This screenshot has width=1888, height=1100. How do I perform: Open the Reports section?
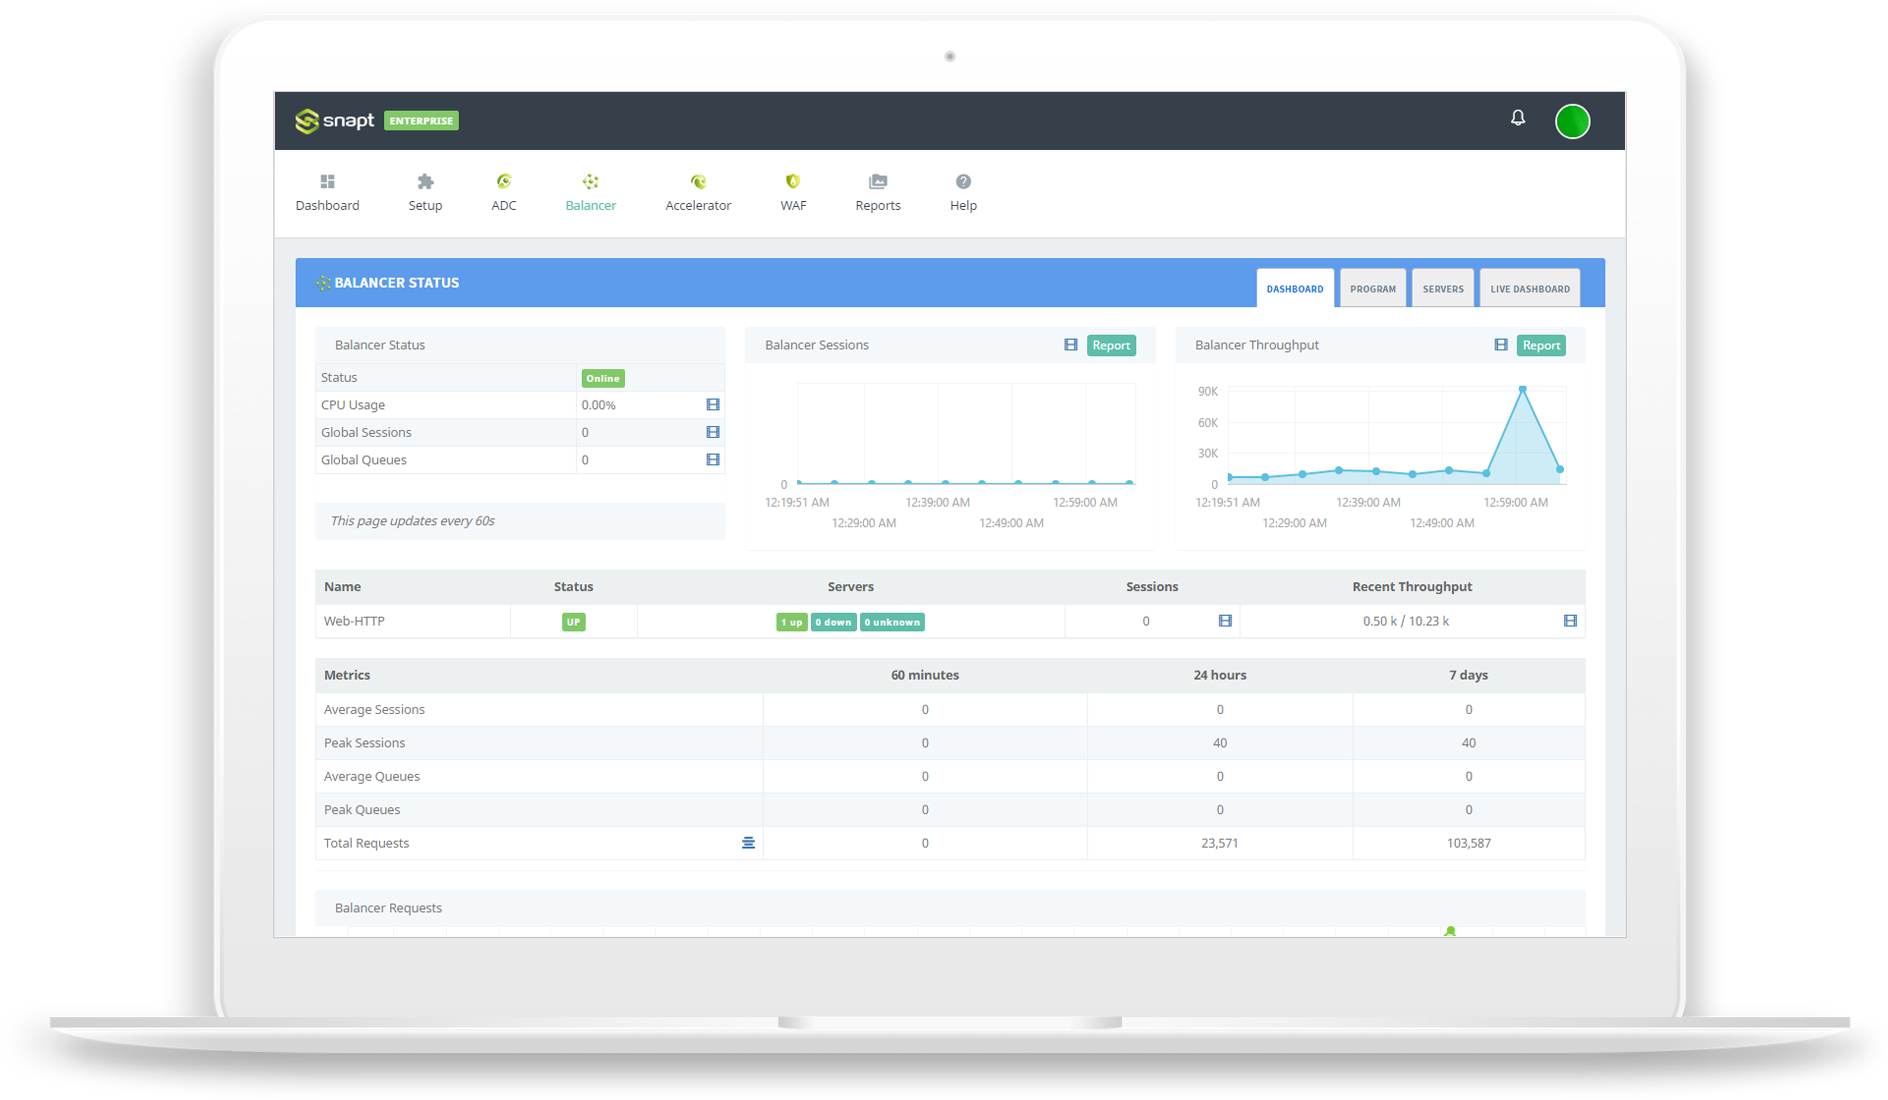click(x=878, y=182)
